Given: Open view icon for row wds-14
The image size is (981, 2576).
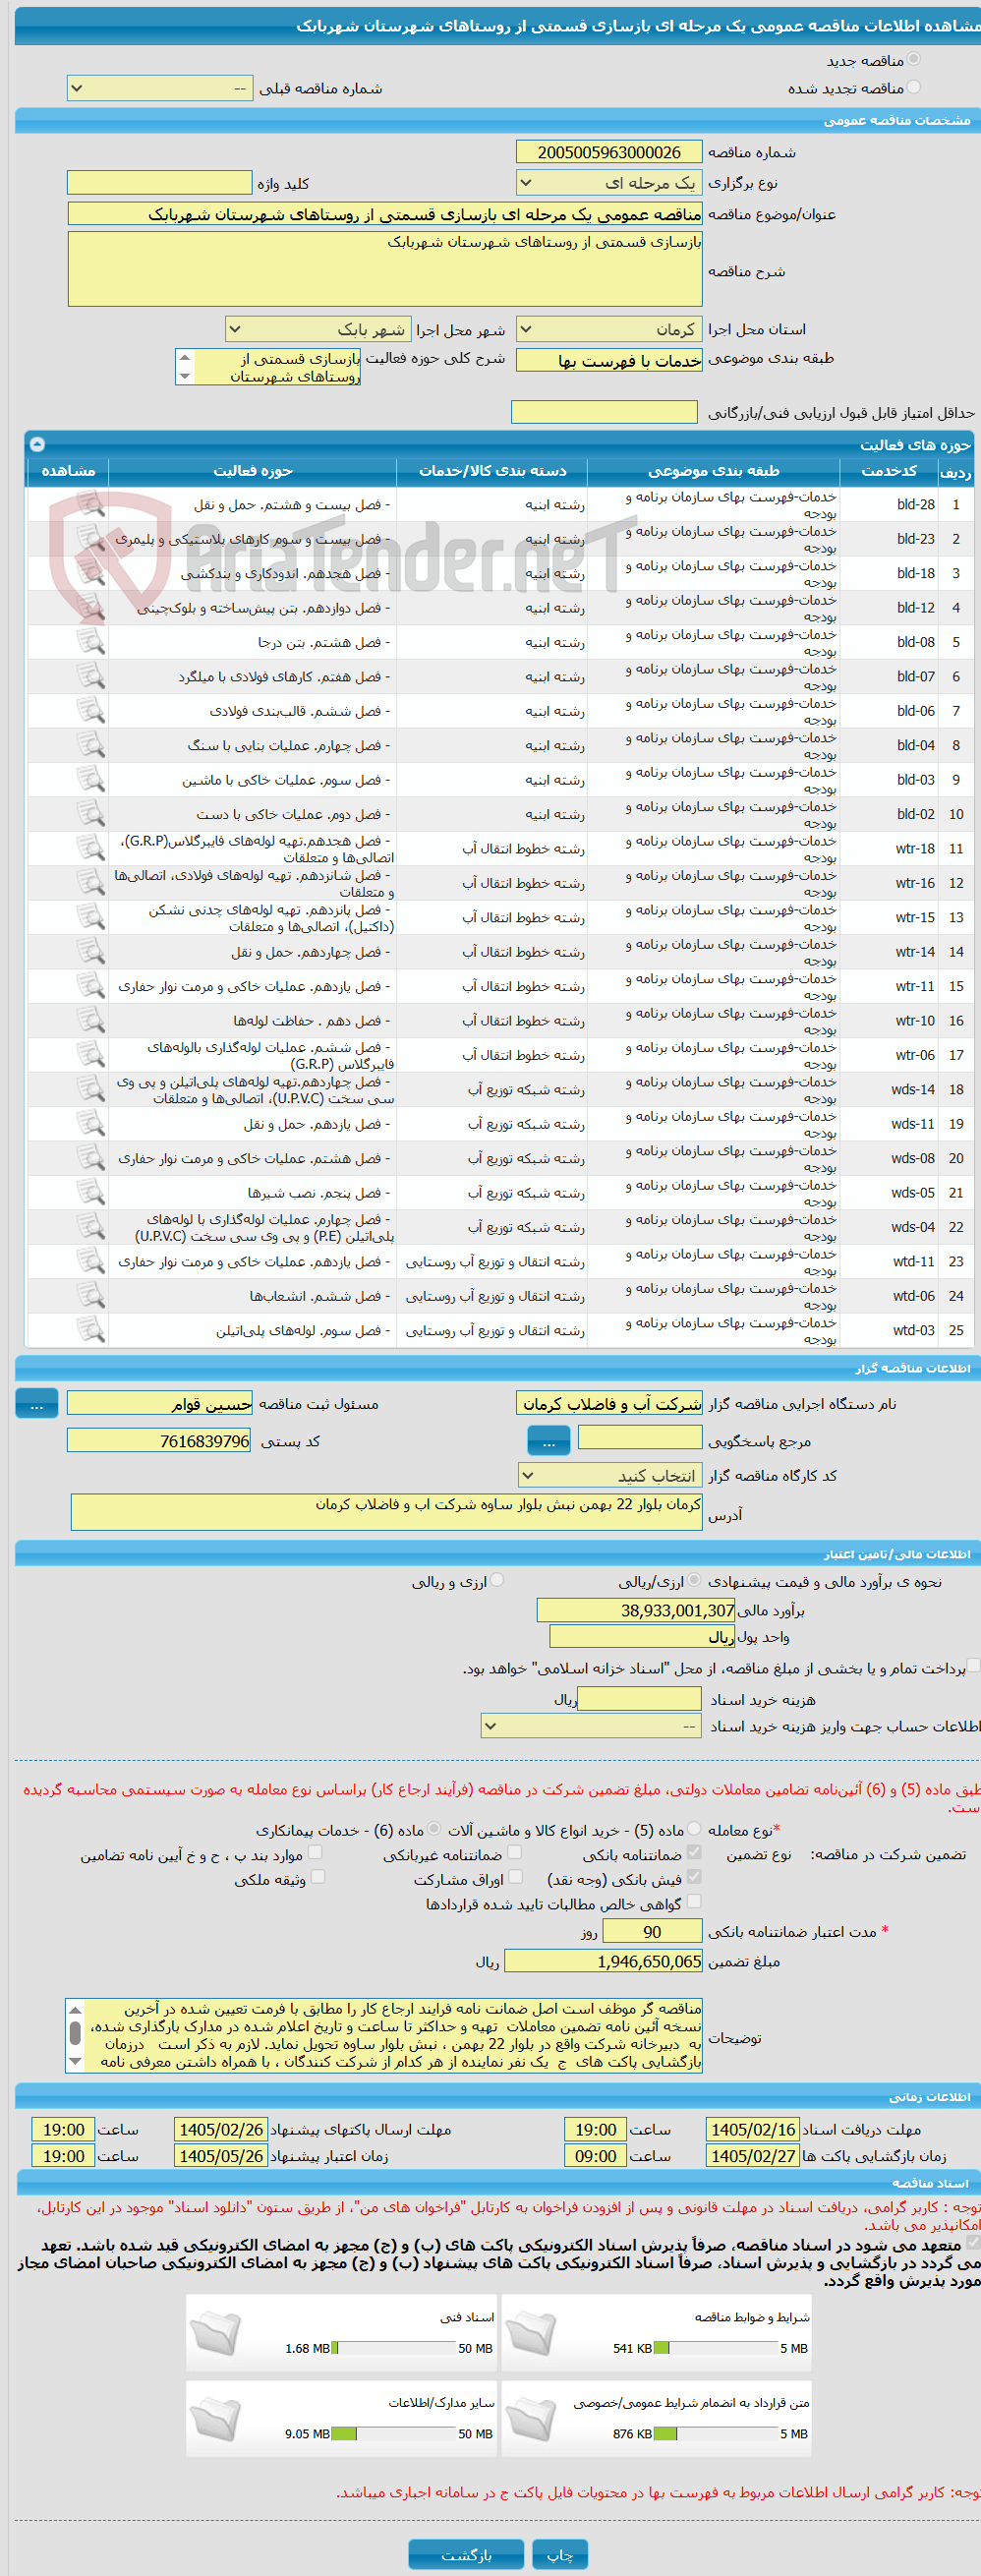Looking at the screenshot, I should 91,1089.
